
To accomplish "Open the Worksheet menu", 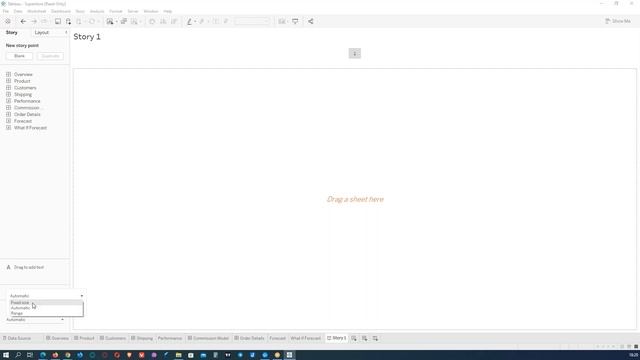I will (37, 11).
